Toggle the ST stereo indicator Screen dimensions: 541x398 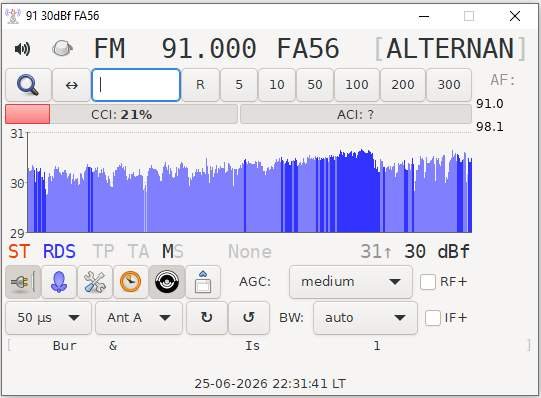click(x=19, y=251)
